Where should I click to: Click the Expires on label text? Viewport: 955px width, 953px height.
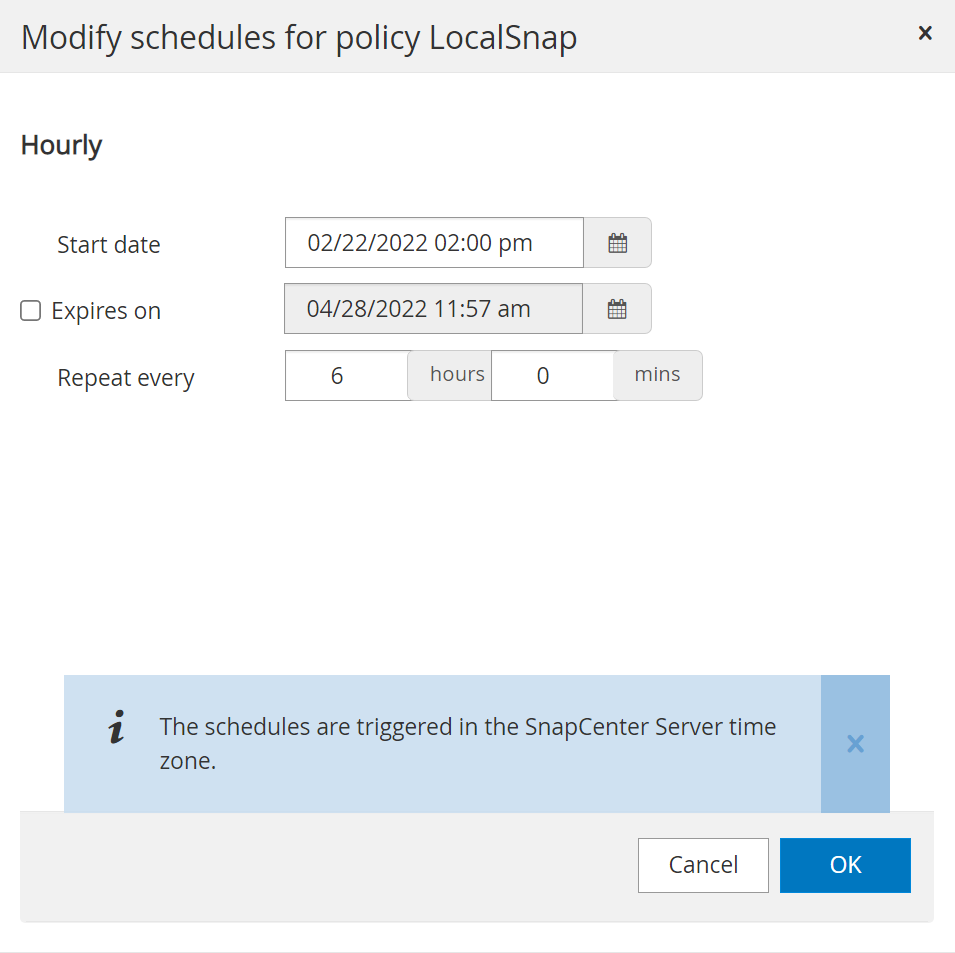(x=106, y=311)
